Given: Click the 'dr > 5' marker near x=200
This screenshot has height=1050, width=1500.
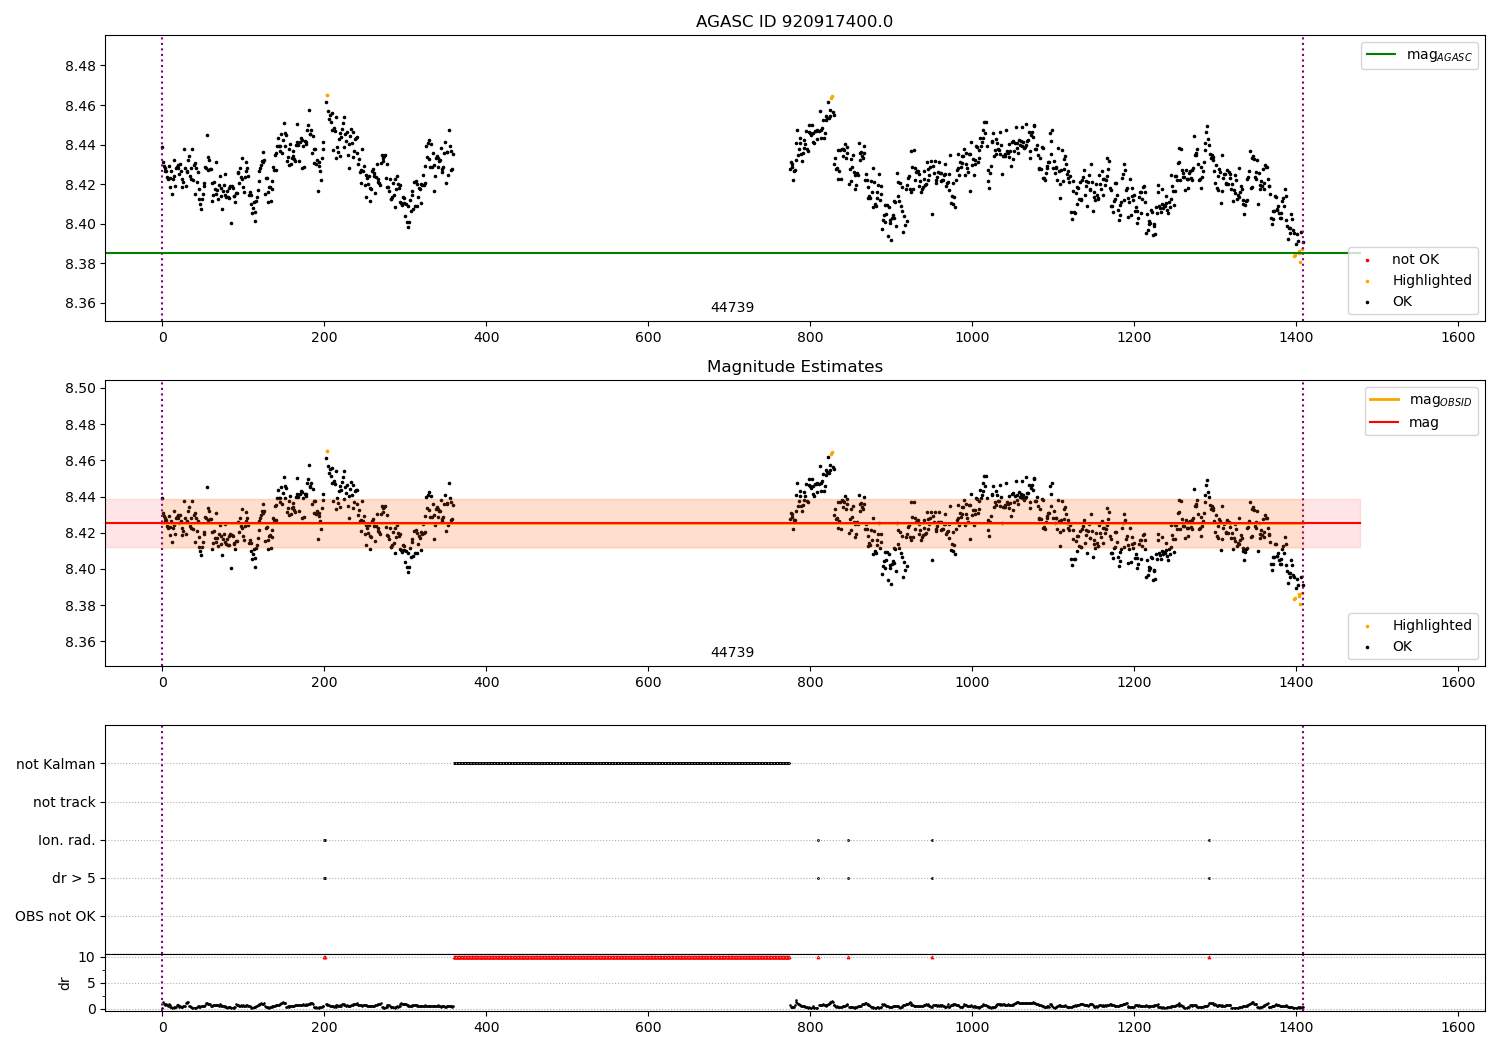Looking at the screenshot, I should (324, 878).
